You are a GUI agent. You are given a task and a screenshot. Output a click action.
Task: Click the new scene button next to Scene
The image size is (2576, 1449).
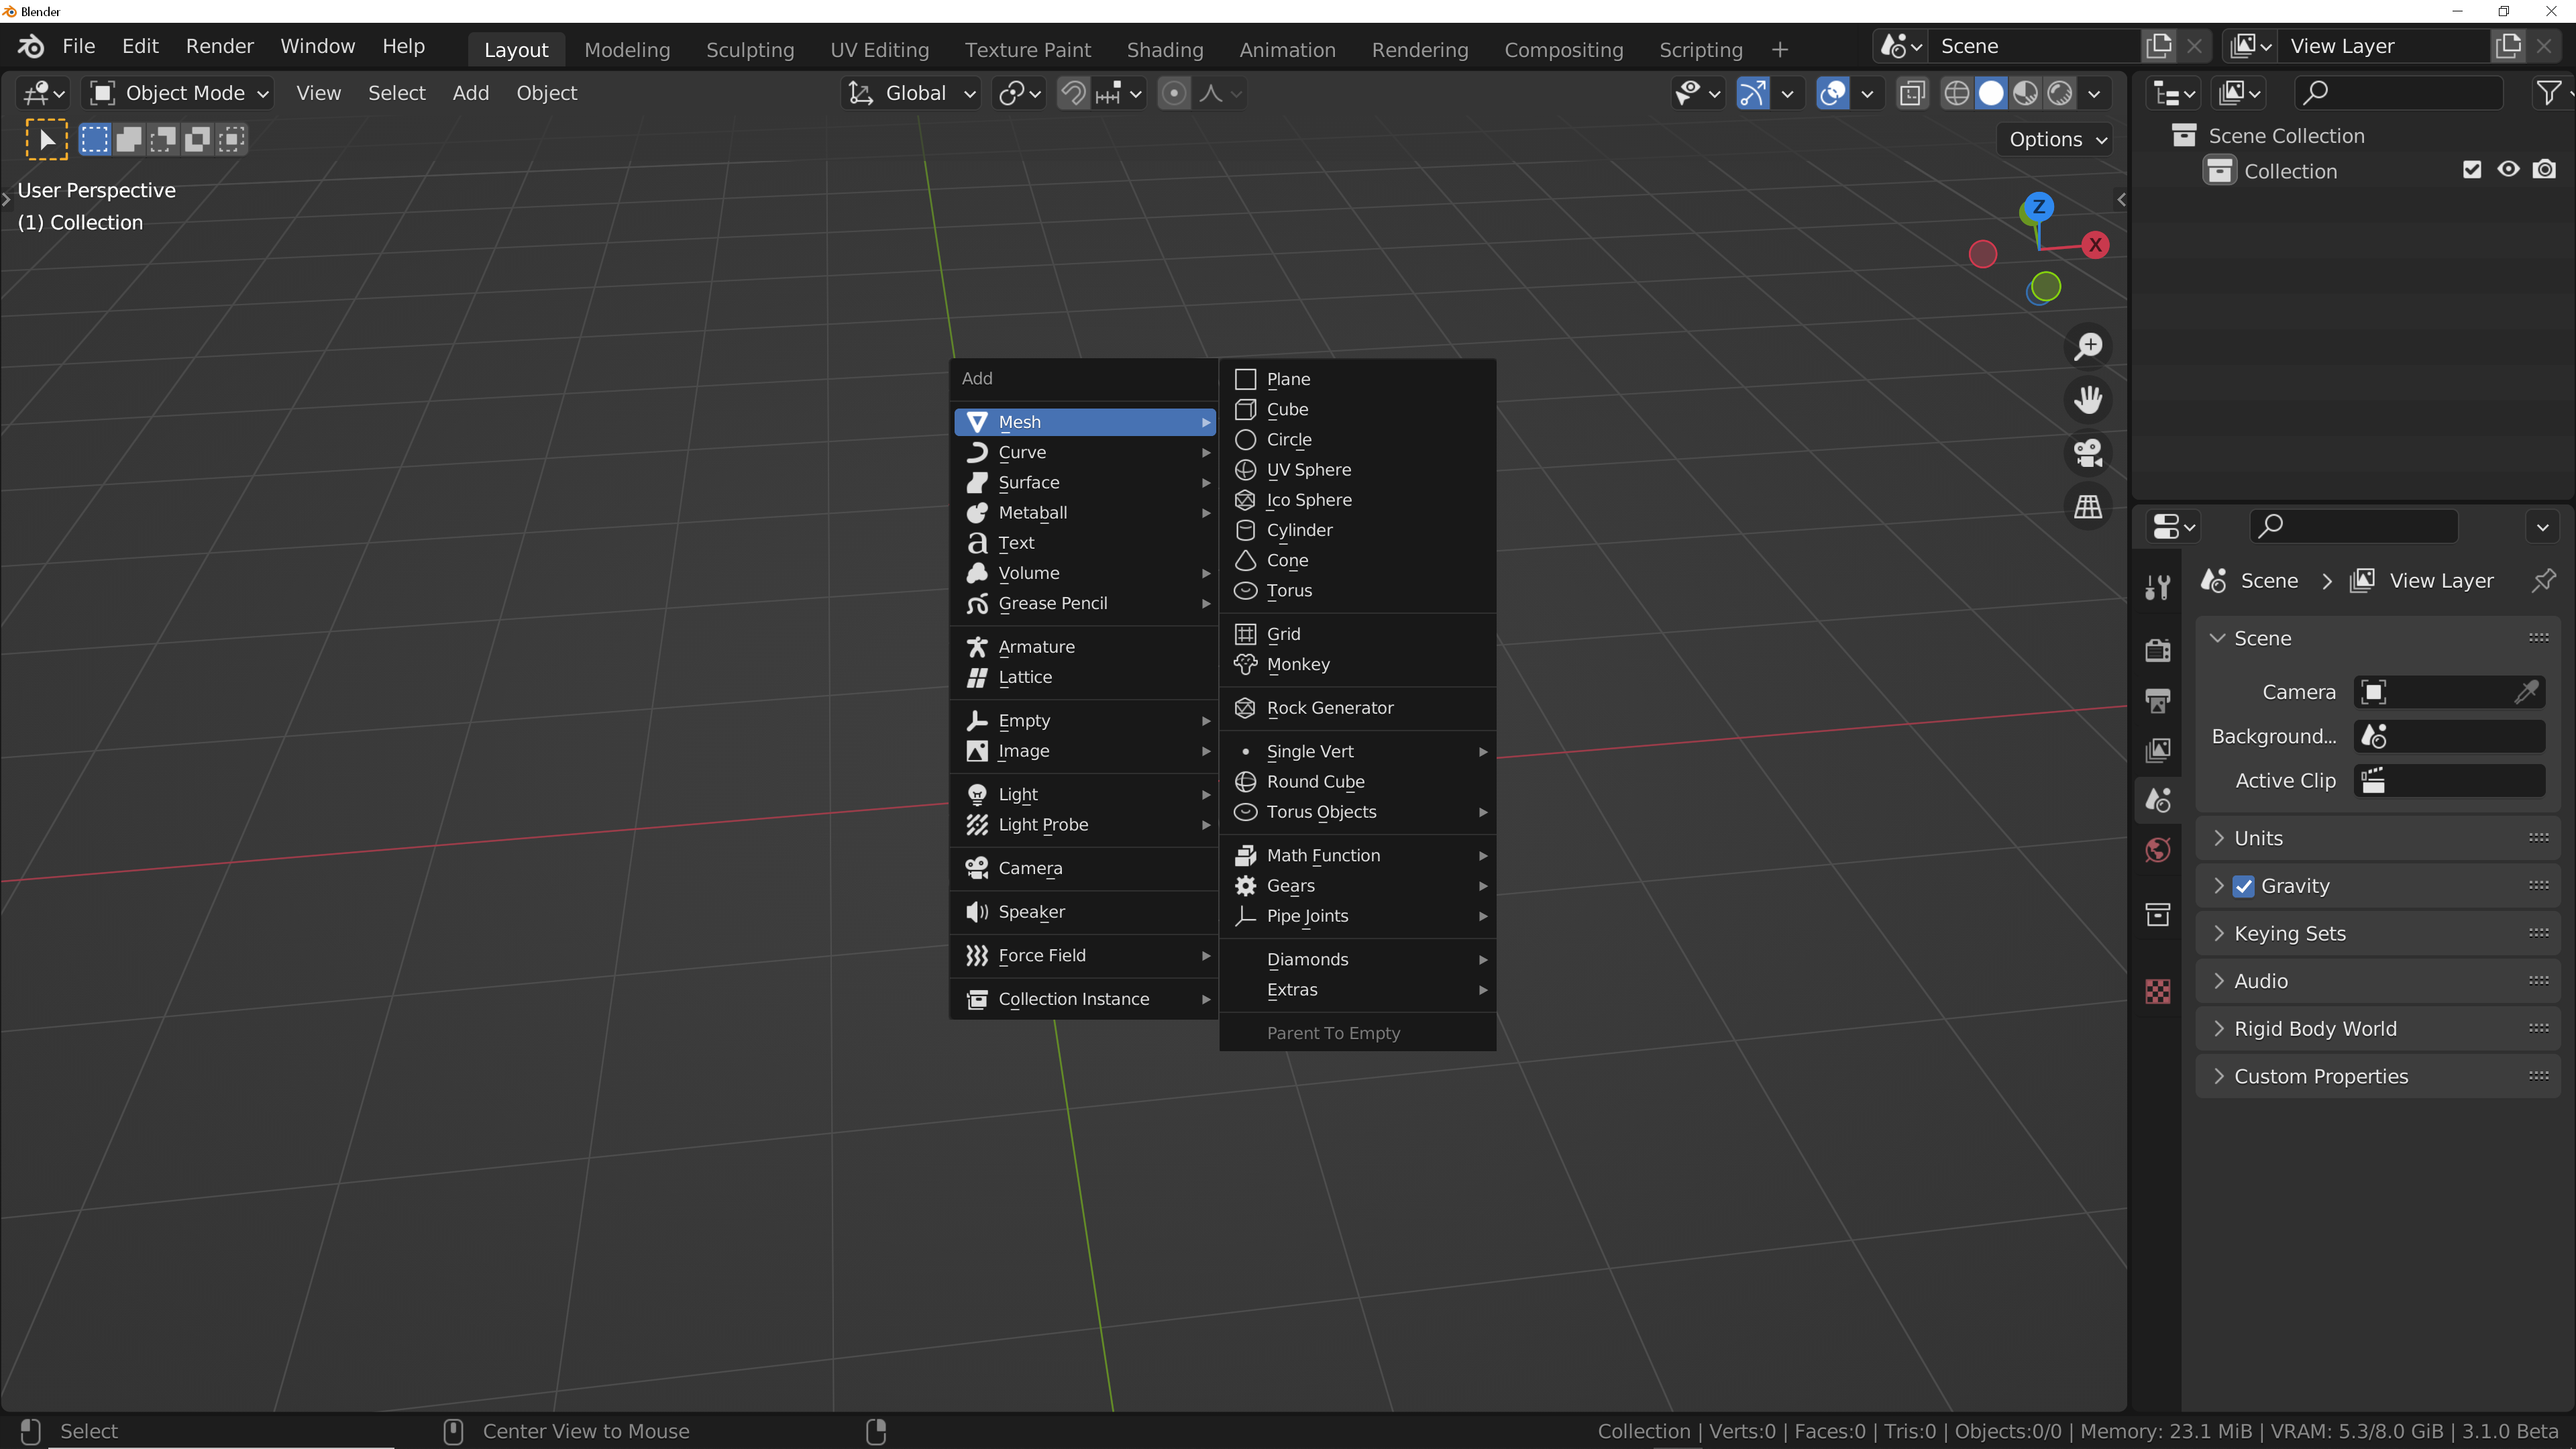[2158, 46]
